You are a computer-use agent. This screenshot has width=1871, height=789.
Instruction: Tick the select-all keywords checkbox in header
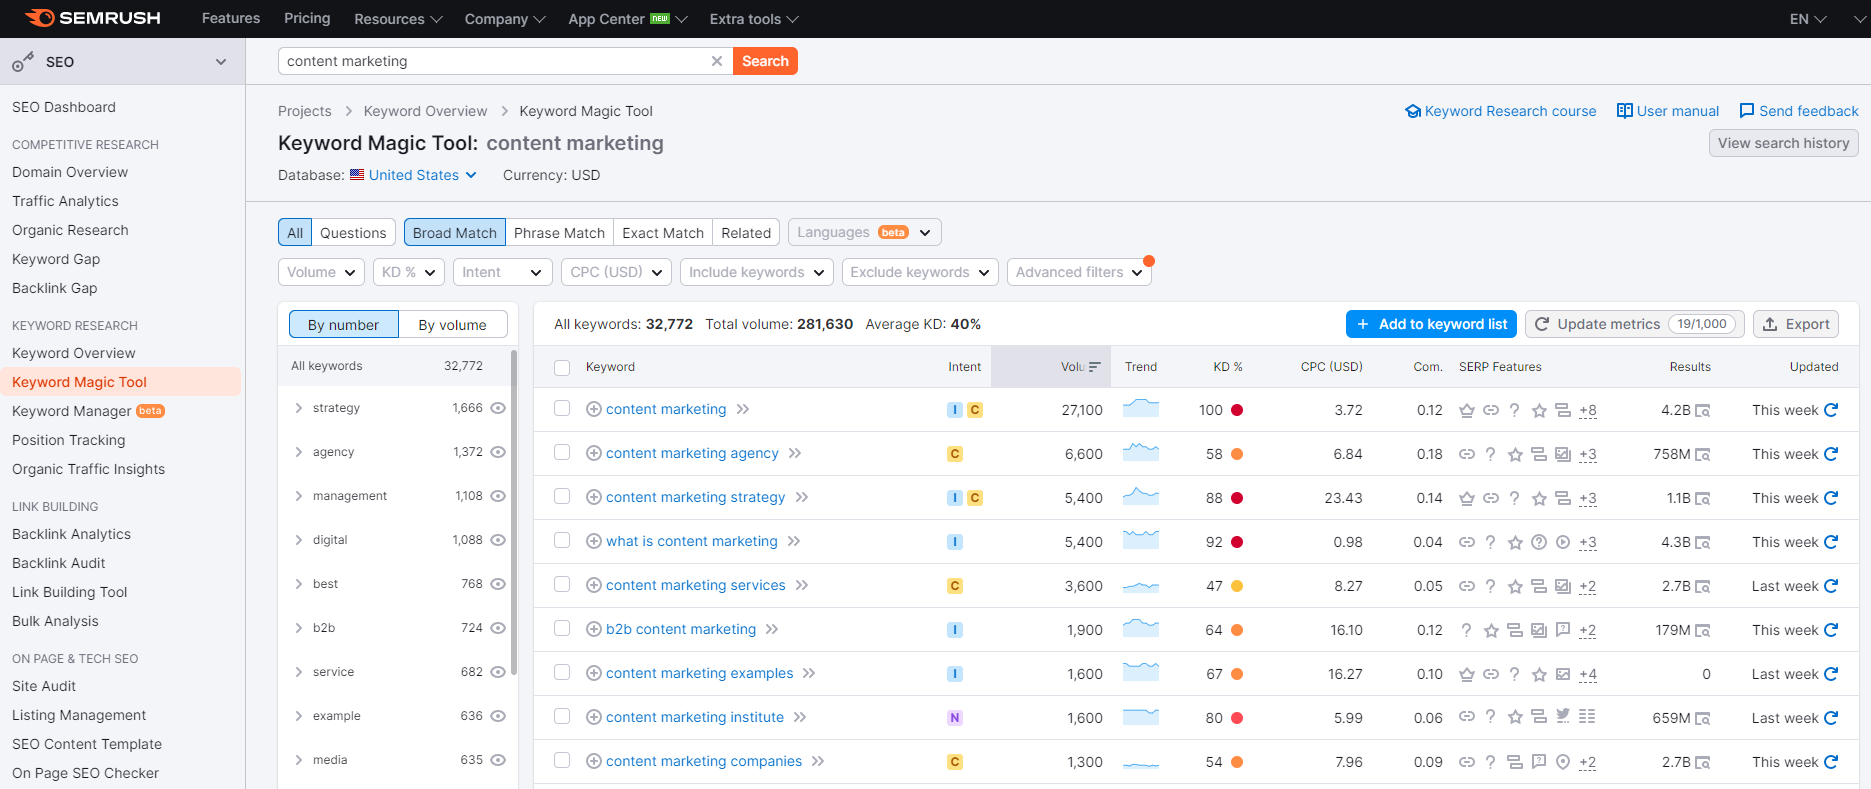562,368
